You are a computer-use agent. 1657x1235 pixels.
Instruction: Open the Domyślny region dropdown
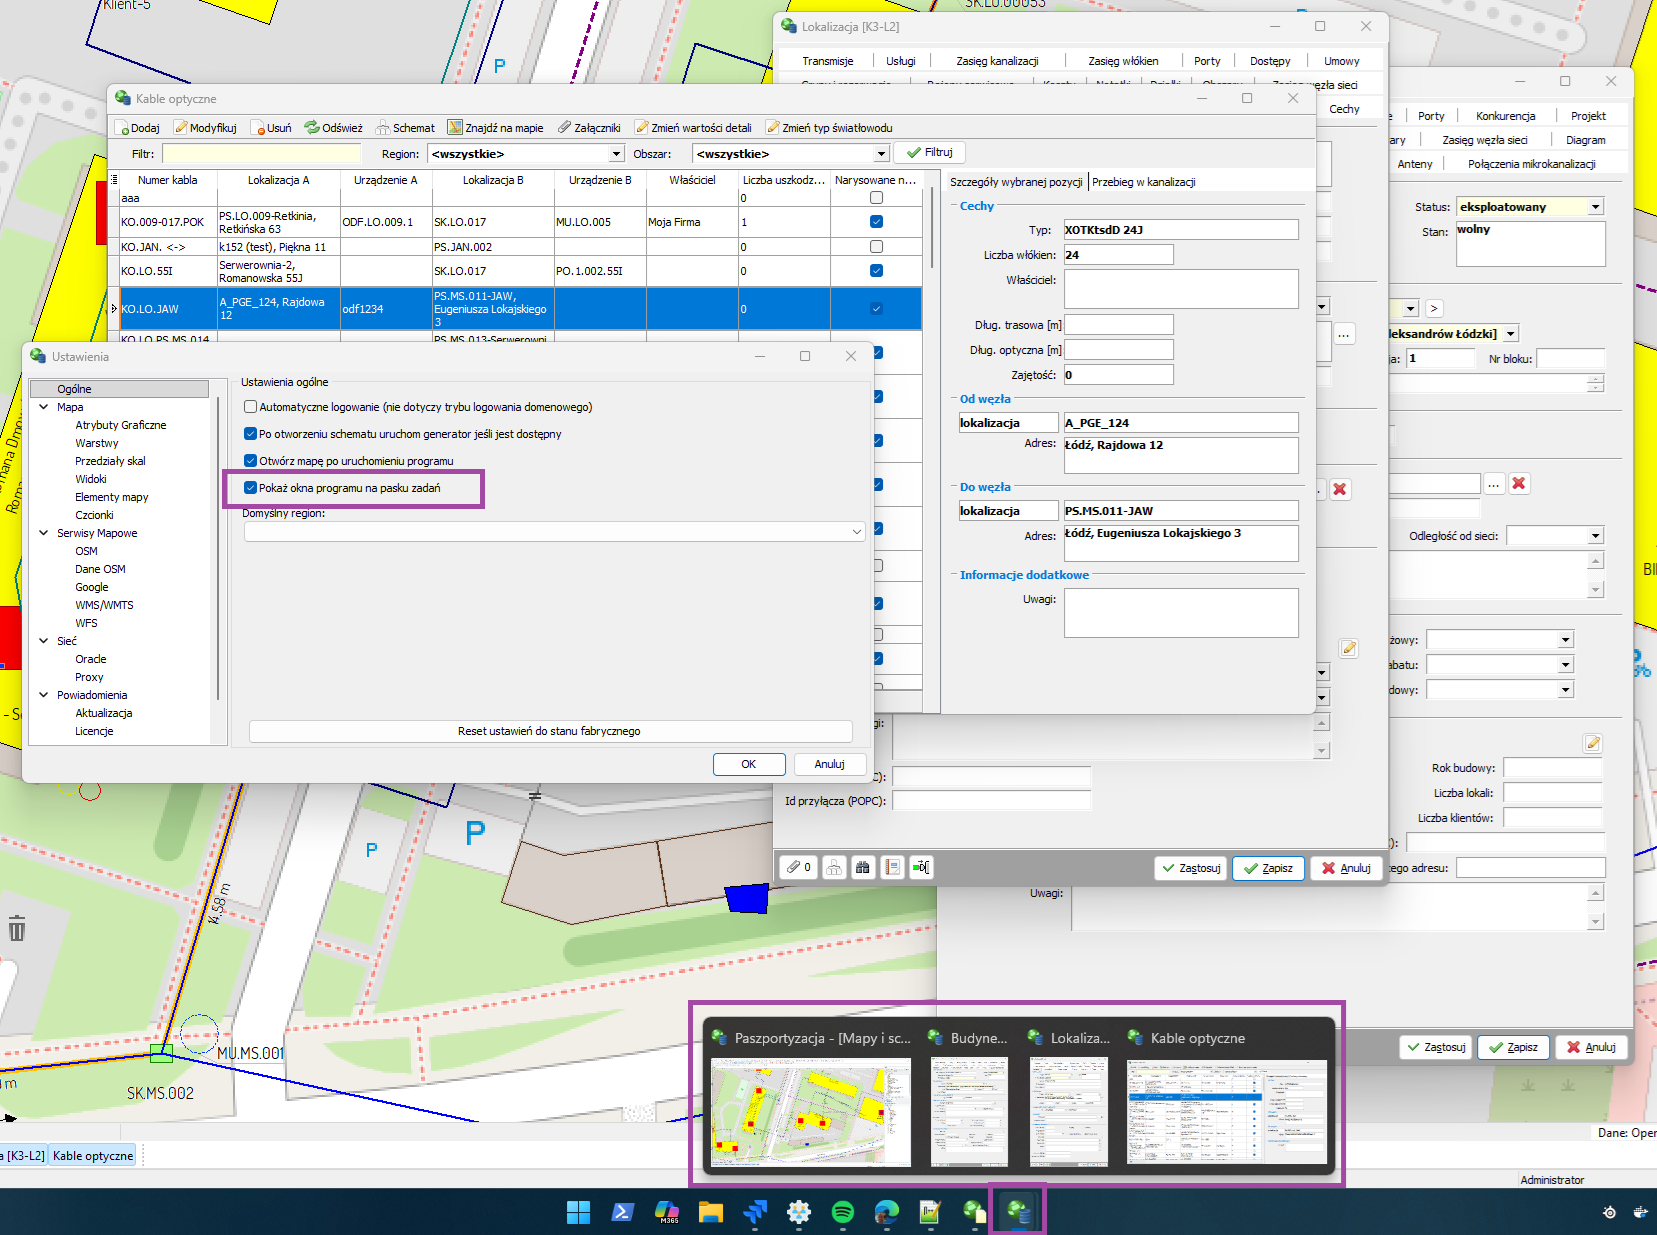click(x=856, y=532)
